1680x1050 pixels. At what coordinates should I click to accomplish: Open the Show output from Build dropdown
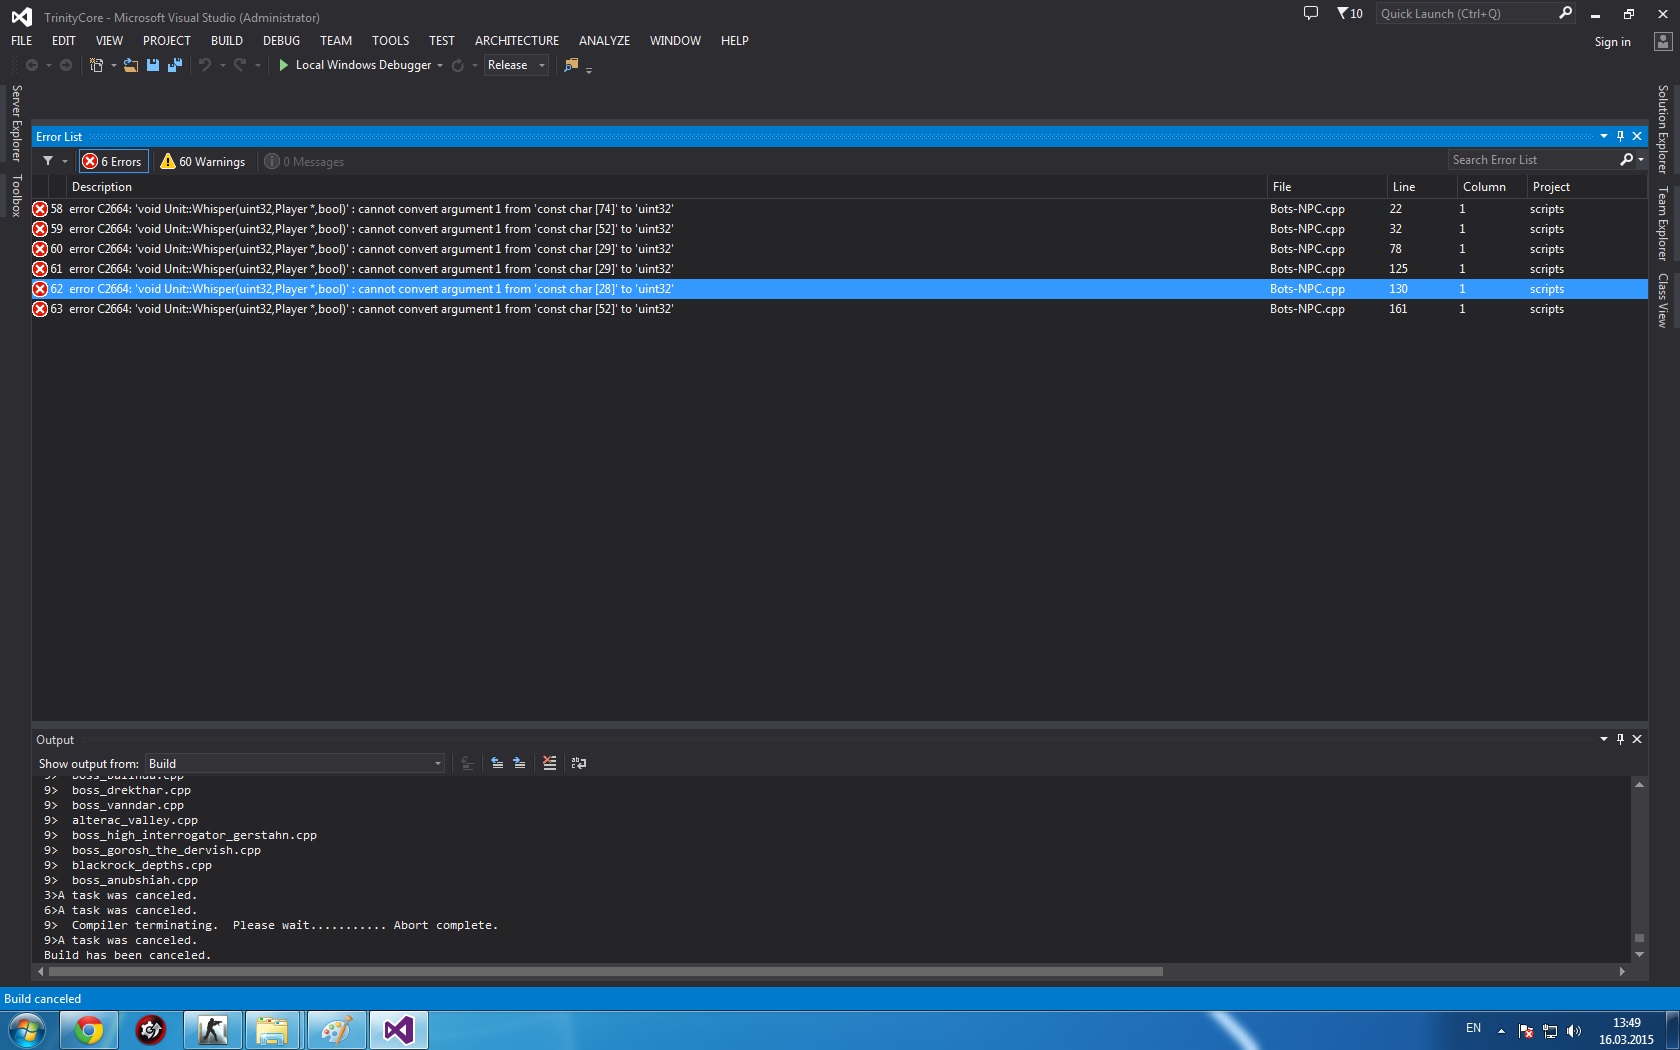[295, 763]
